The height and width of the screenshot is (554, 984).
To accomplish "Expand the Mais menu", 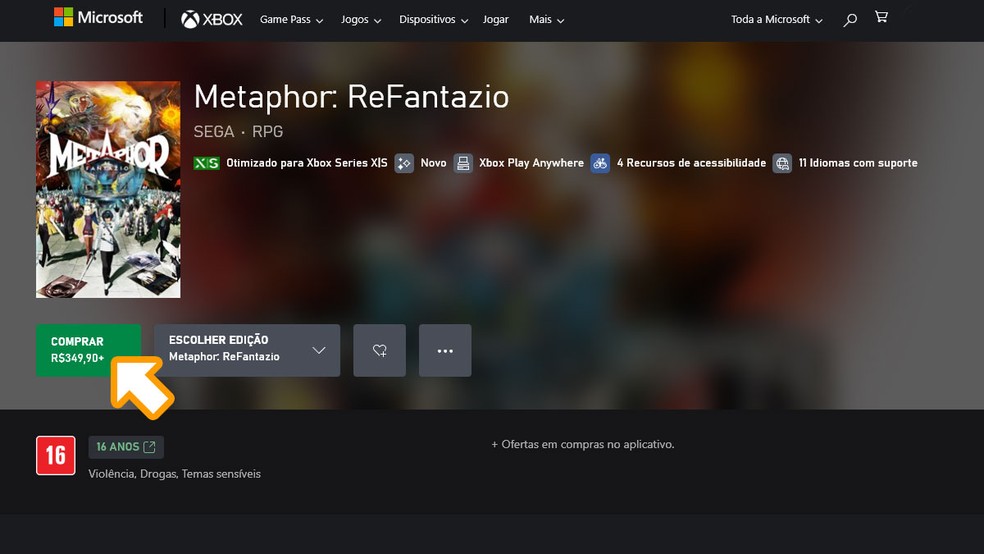I will pyautogui.click(x=547, y=19).
